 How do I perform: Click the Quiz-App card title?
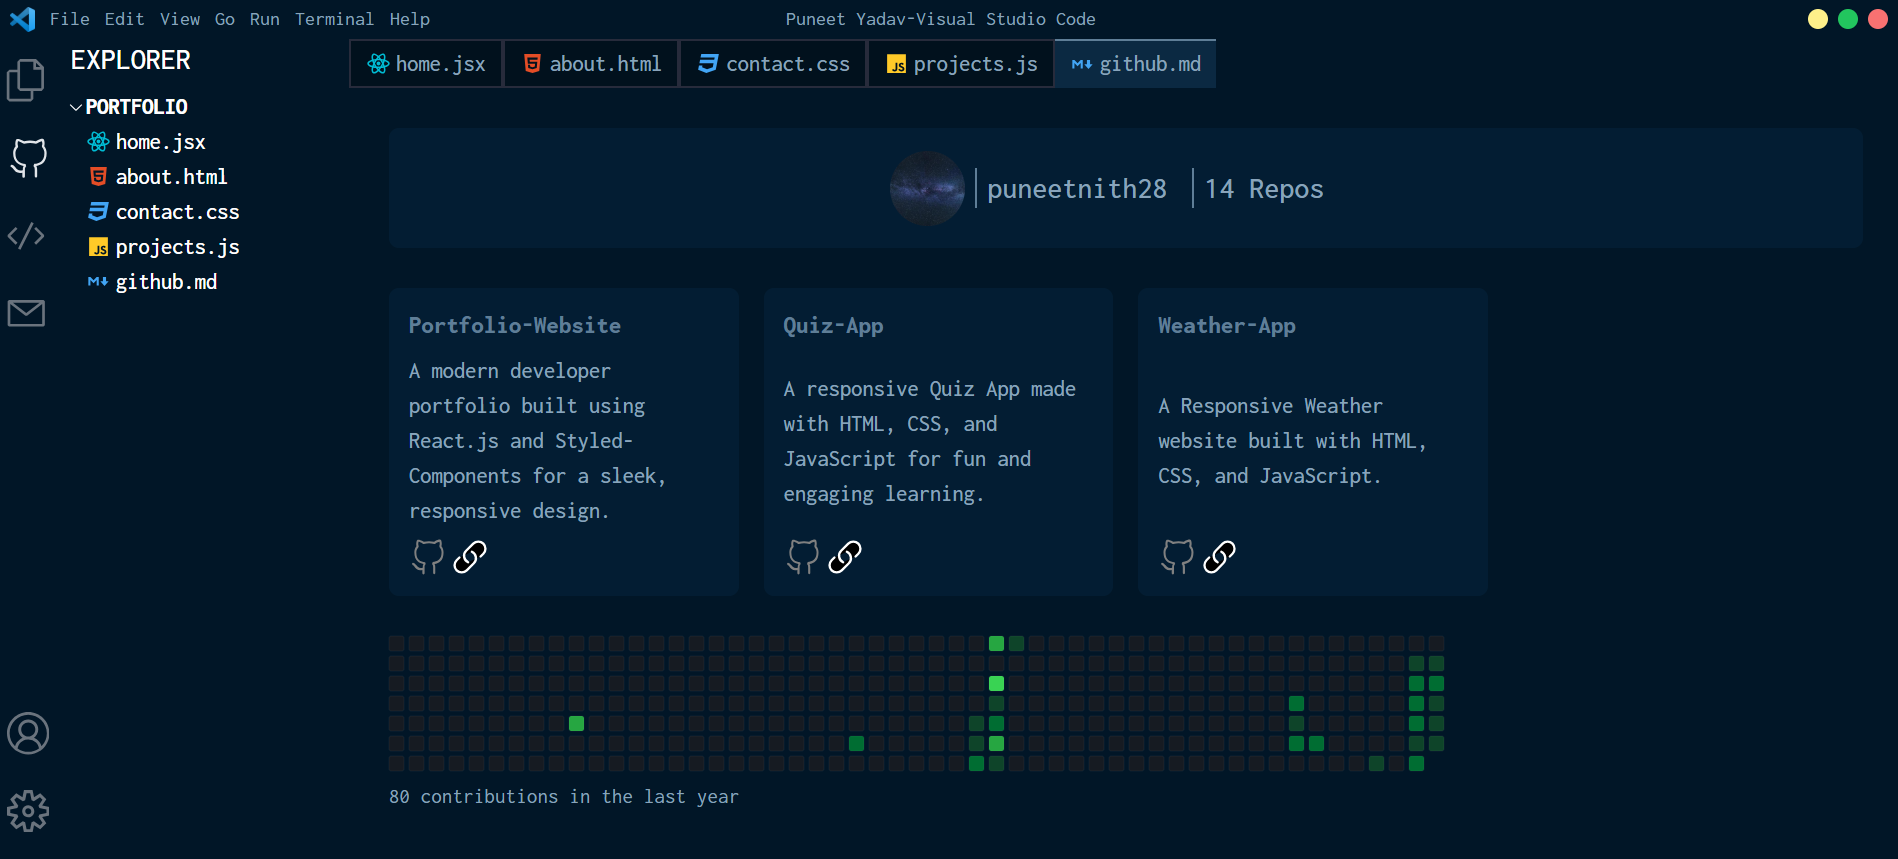coord(833,326)
